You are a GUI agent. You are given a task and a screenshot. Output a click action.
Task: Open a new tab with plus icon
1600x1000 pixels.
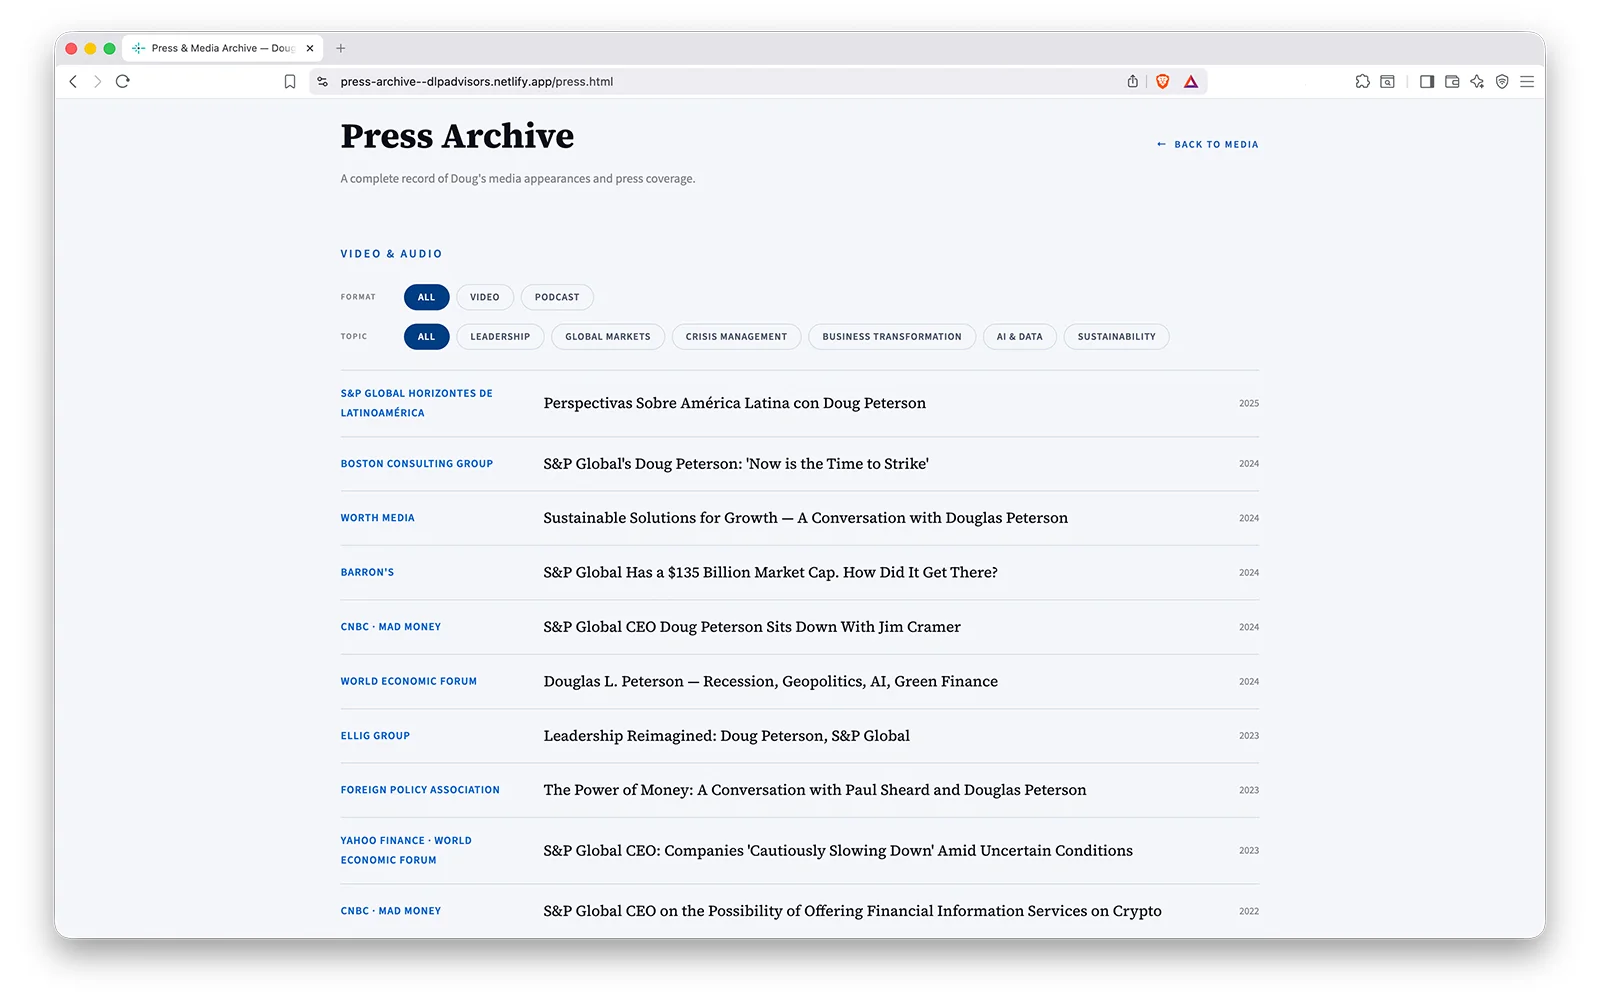tap(341, 48)
